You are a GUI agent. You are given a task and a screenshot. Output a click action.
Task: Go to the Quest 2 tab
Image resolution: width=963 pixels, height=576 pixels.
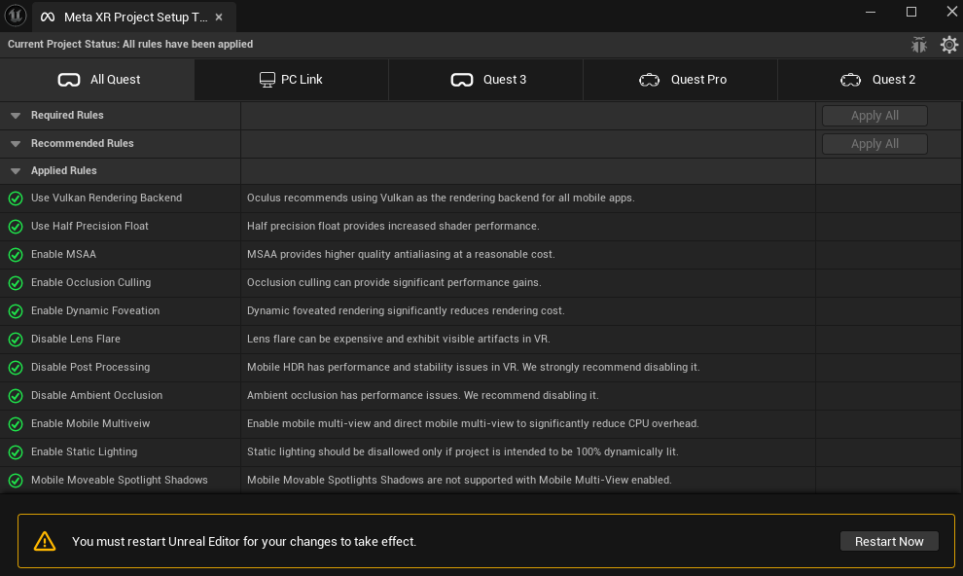point(870,80)
